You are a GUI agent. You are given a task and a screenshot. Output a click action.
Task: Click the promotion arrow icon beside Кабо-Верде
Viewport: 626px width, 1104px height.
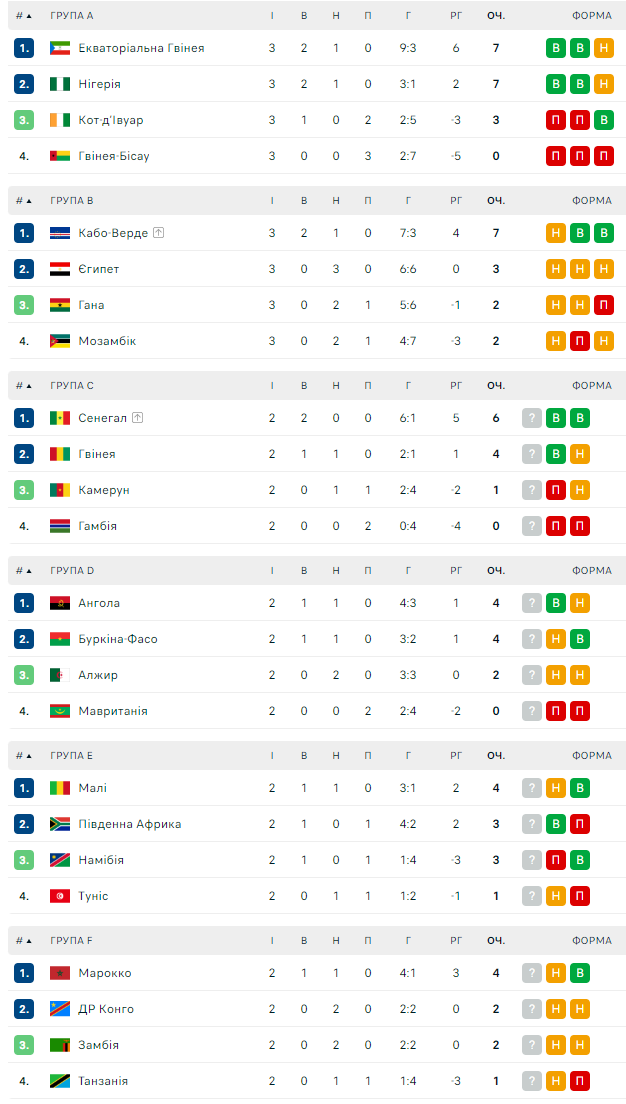coord(158,233)
